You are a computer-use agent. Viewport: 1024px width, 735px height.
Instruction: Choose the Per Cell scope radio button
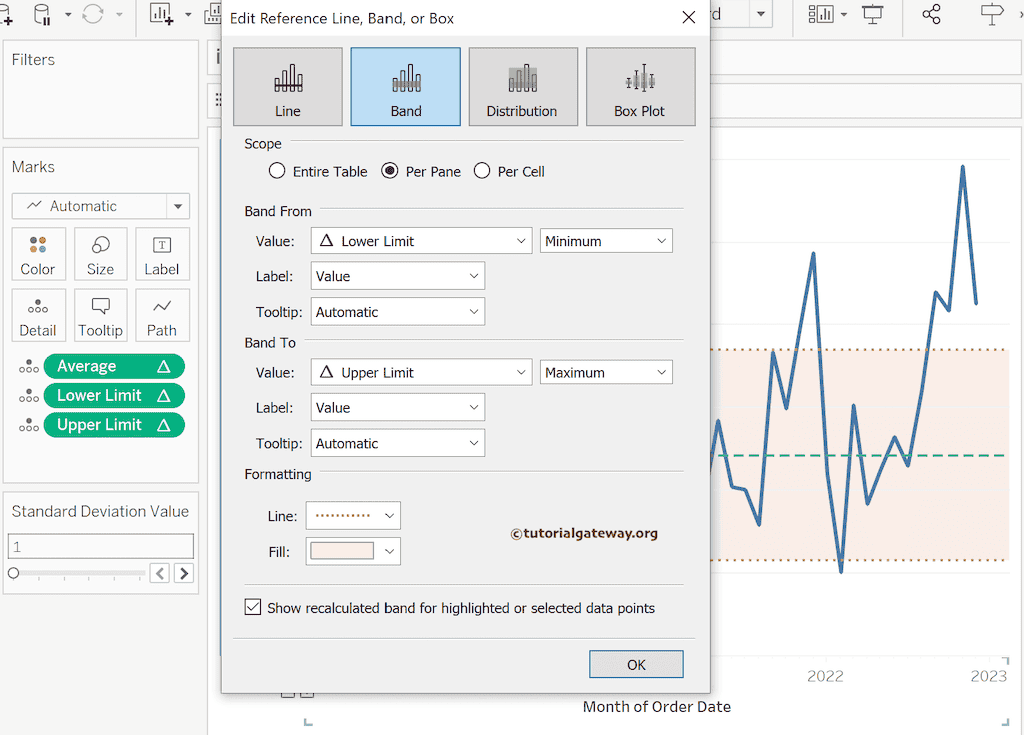point(482,171)
